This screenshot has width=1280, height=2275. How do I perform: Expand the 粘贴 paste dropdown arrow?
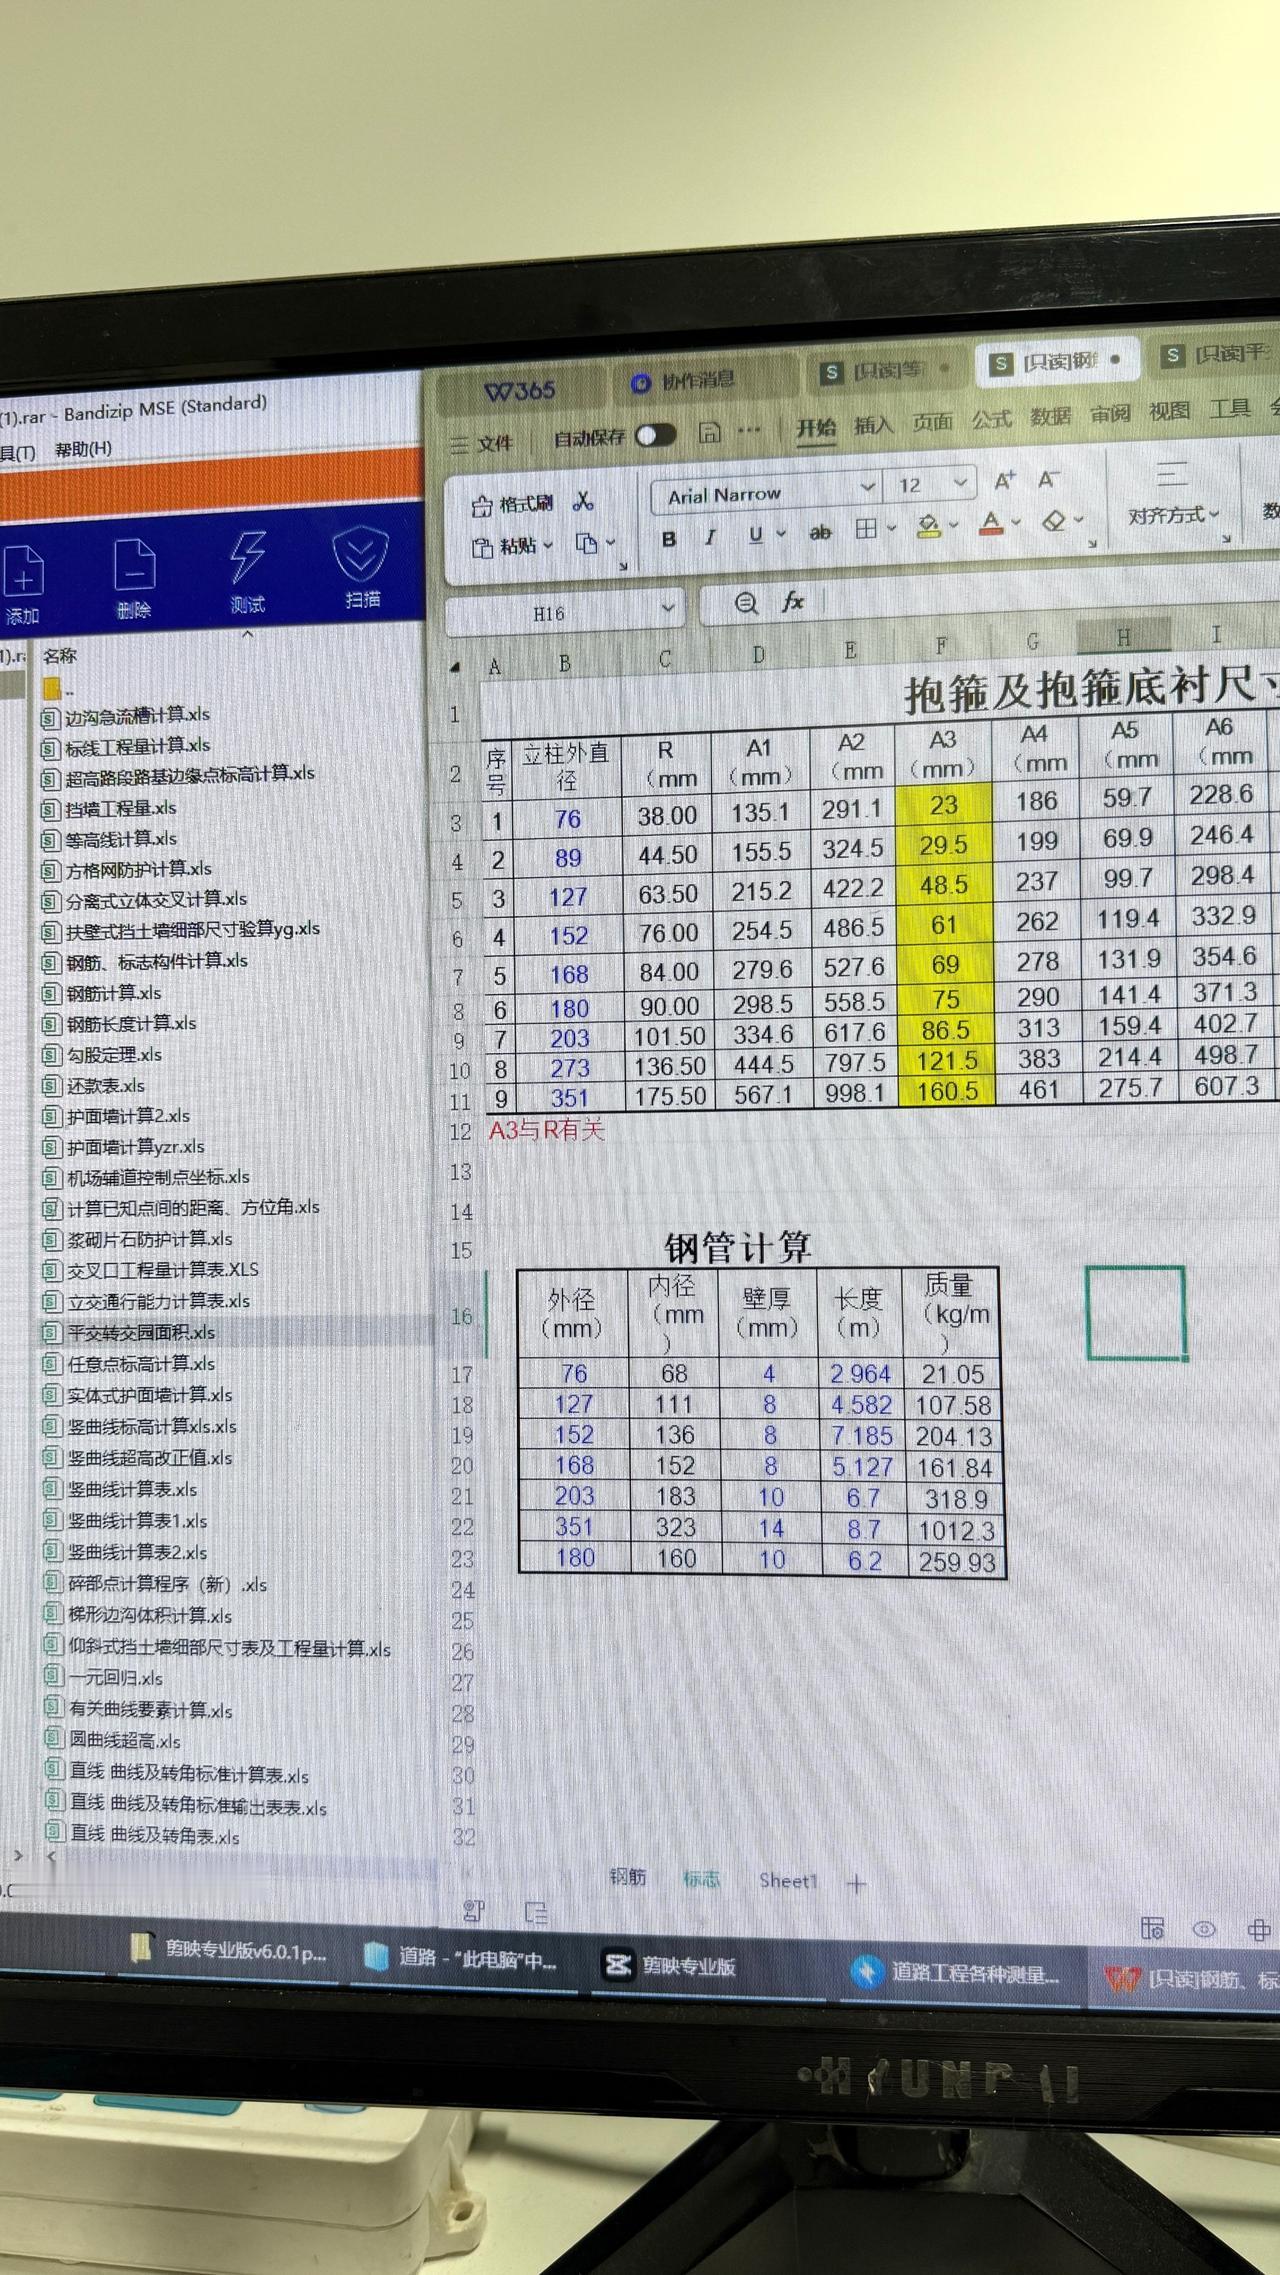coord(547,545)
